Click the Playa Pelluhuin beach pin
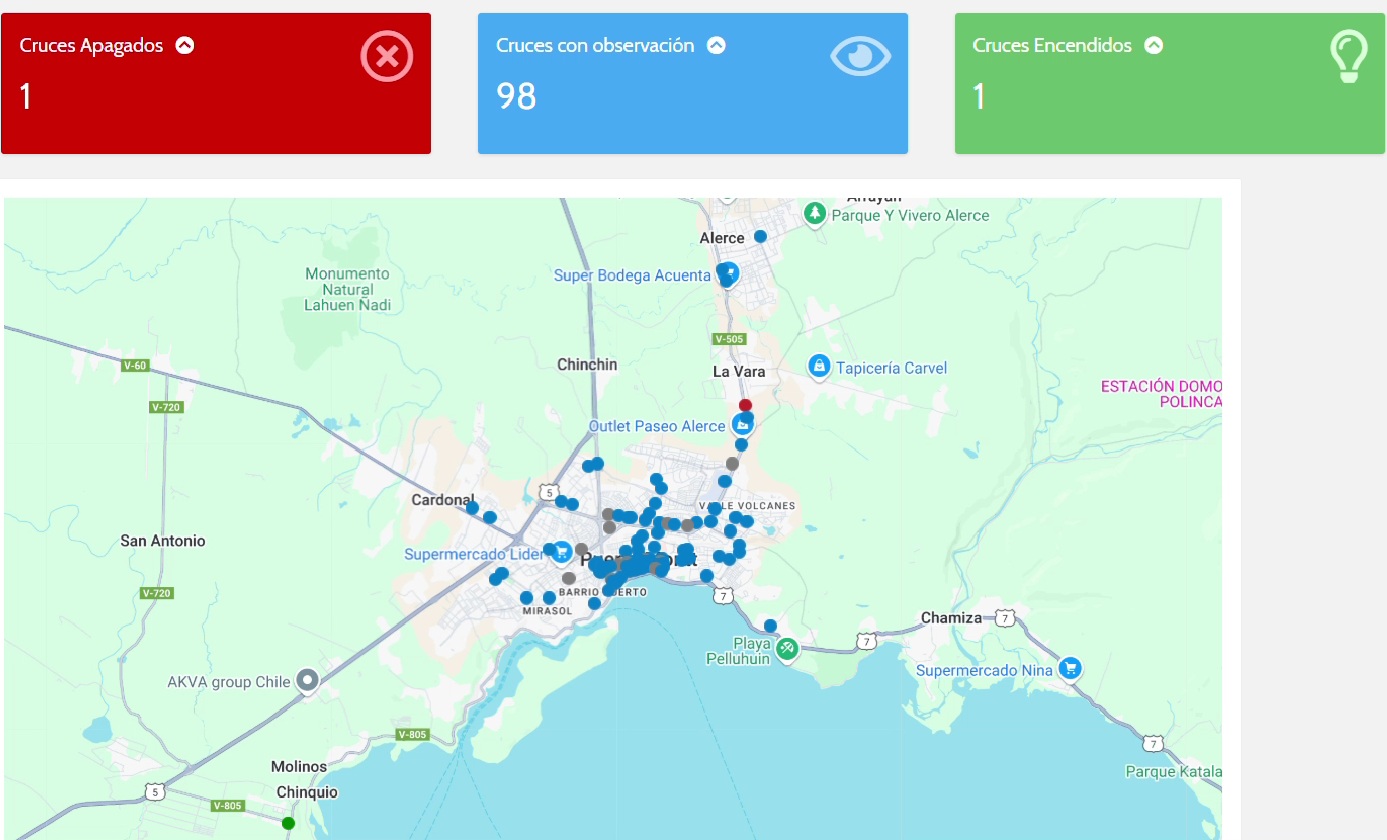Viewport: 1387px width, 840px height. [x=787, y=648]
